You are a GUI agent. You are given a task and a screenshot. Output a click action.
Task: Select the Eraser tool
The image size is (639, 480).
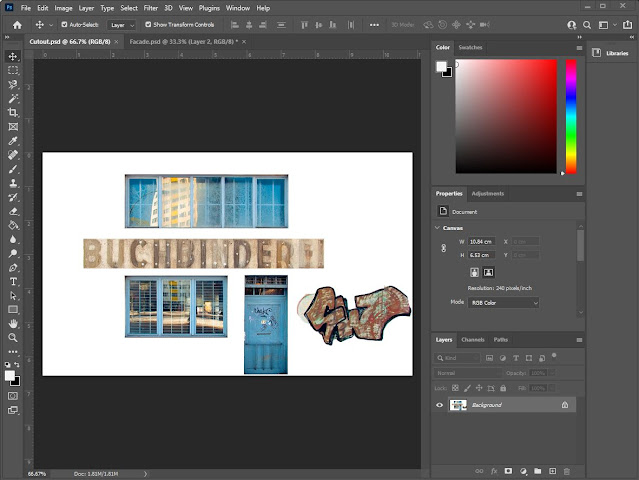(x=13, y=211)
